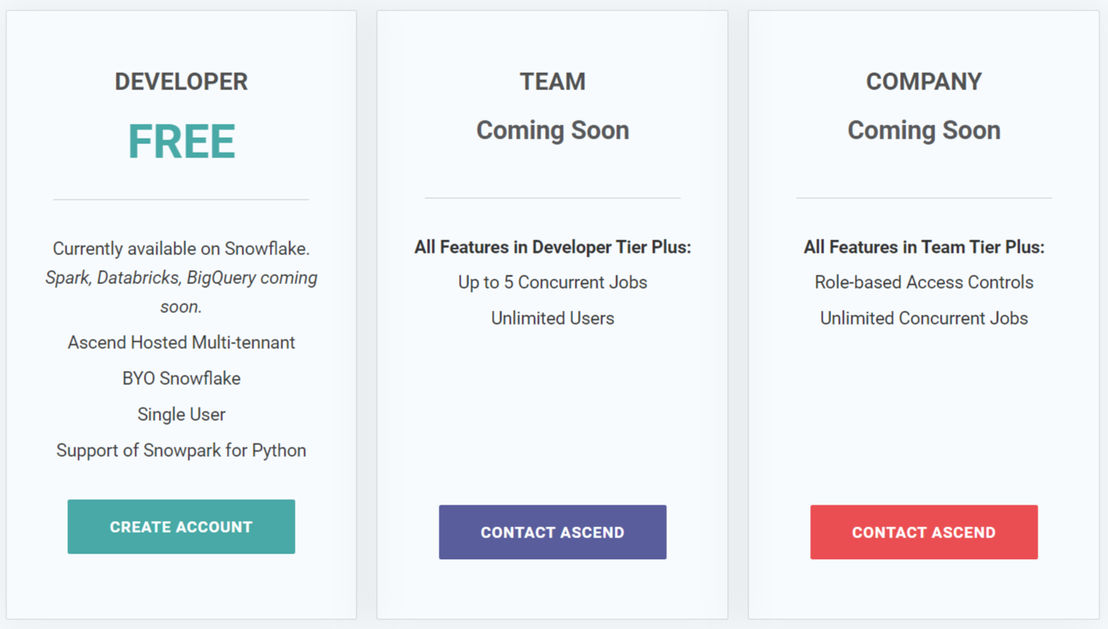Click the Create Account button
This screenshot has height=629, width=1108.
click(181, 527)
